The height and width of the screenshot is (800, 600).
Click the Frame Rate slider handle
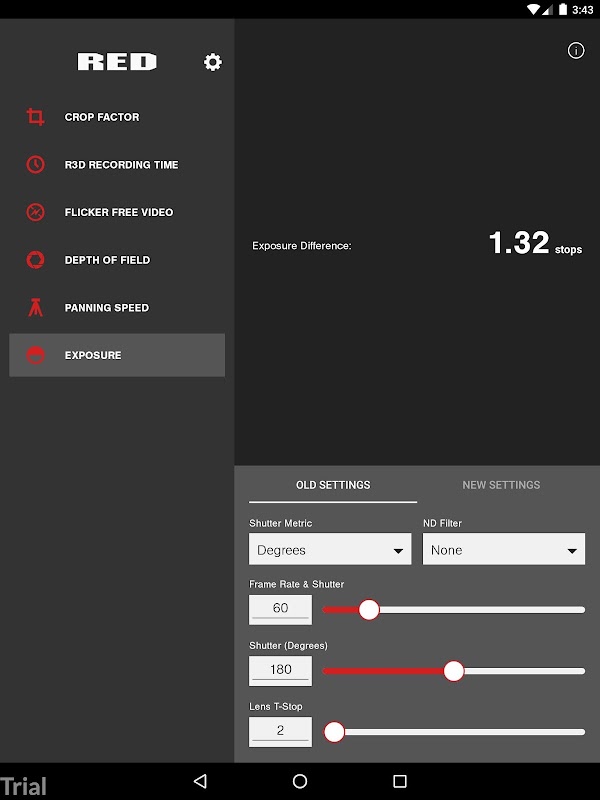click(x=369, y=610)
